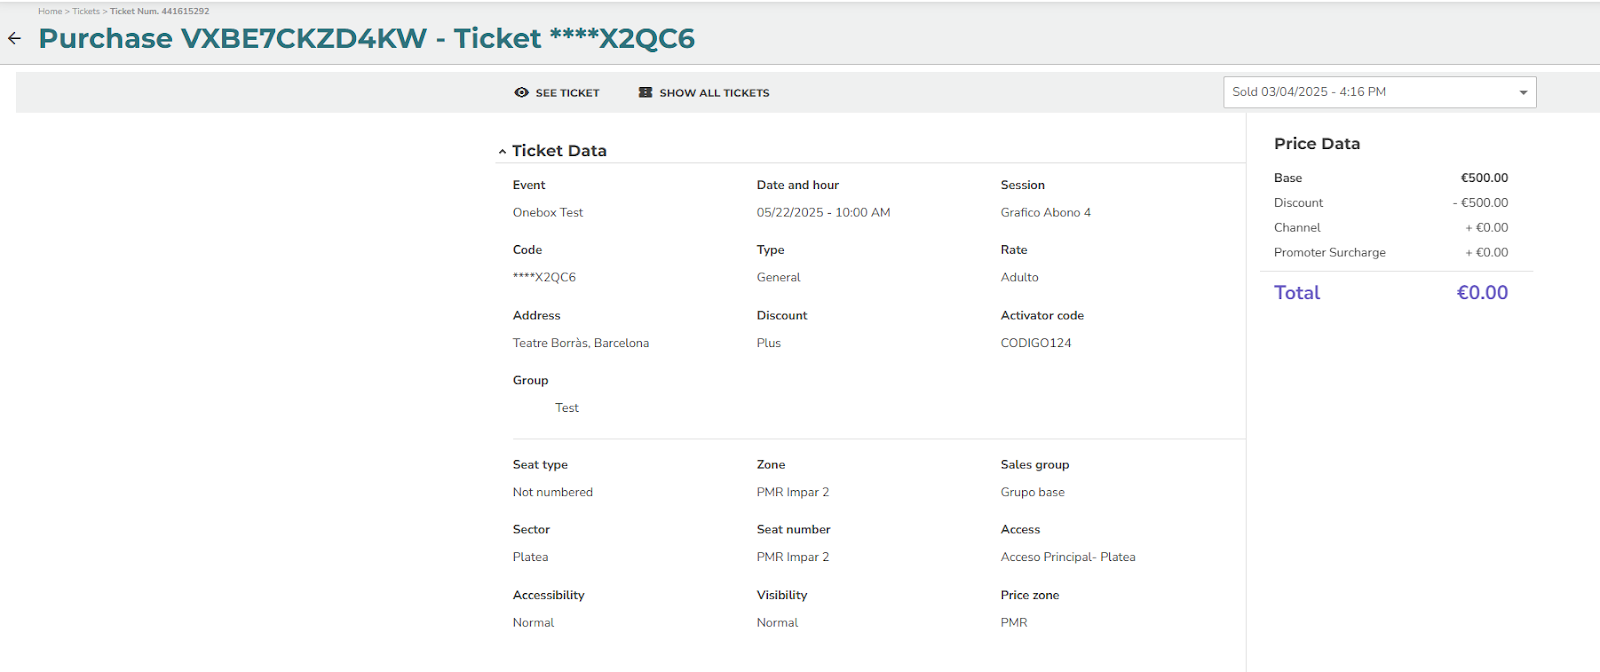Click the dropdown arrow of sold date selector
This screenshot has width=1600, height=672.
(x=1523, y=92)
